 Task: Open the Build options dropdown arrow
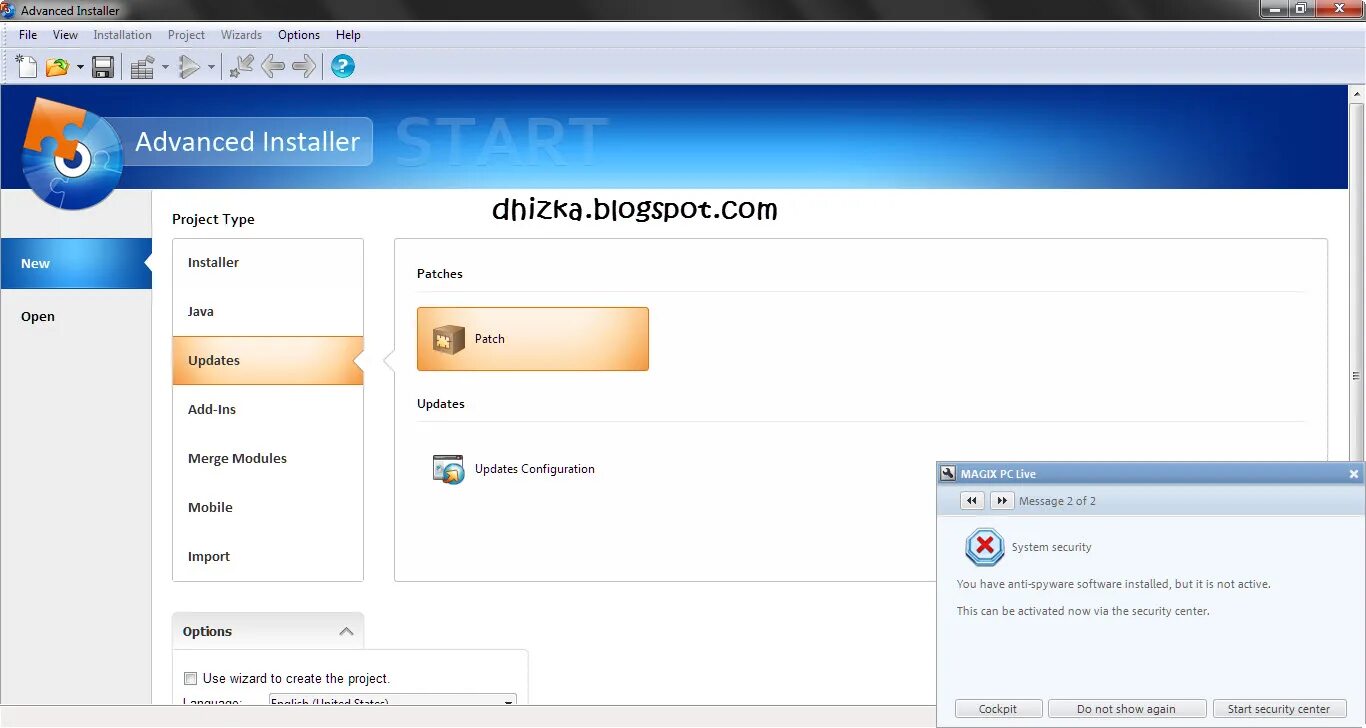(166, 68)
